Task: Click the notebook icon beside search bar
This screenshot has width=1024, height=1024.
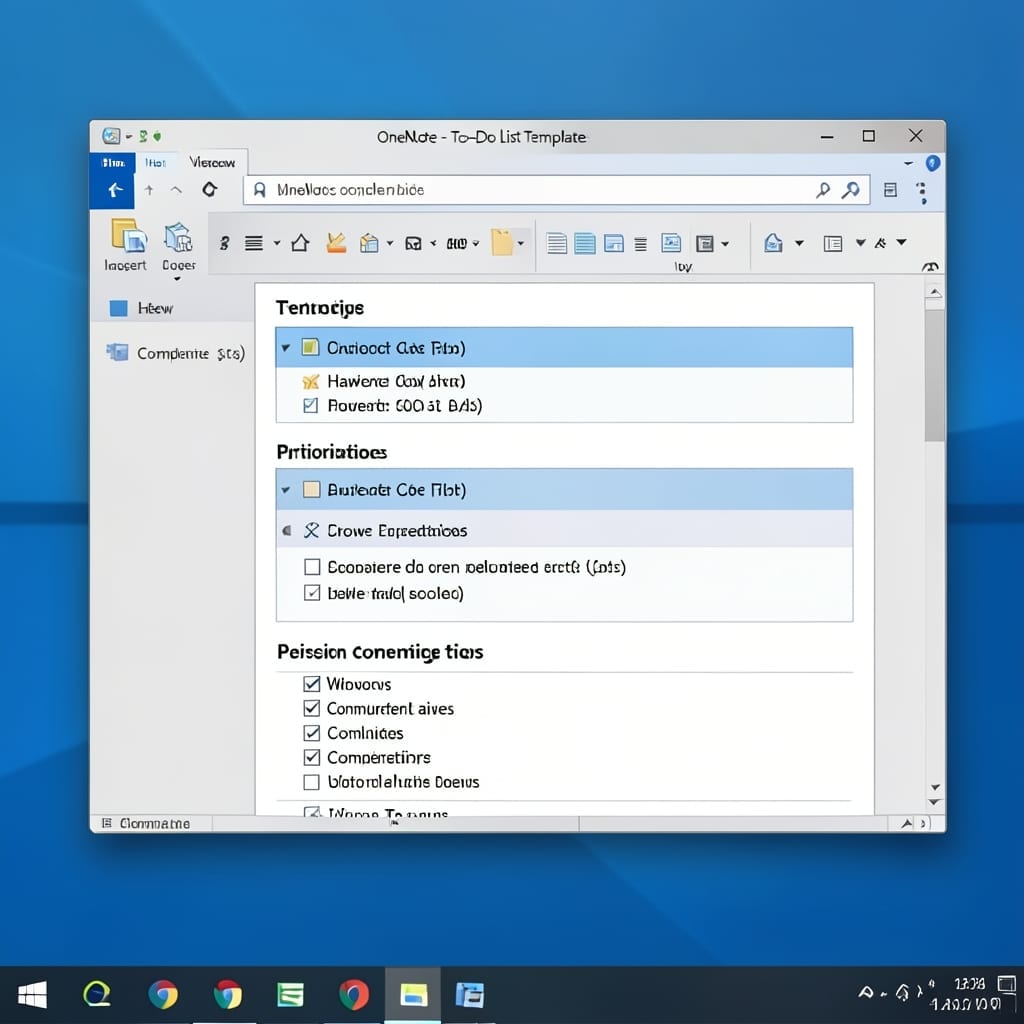Action: [890, 190]
